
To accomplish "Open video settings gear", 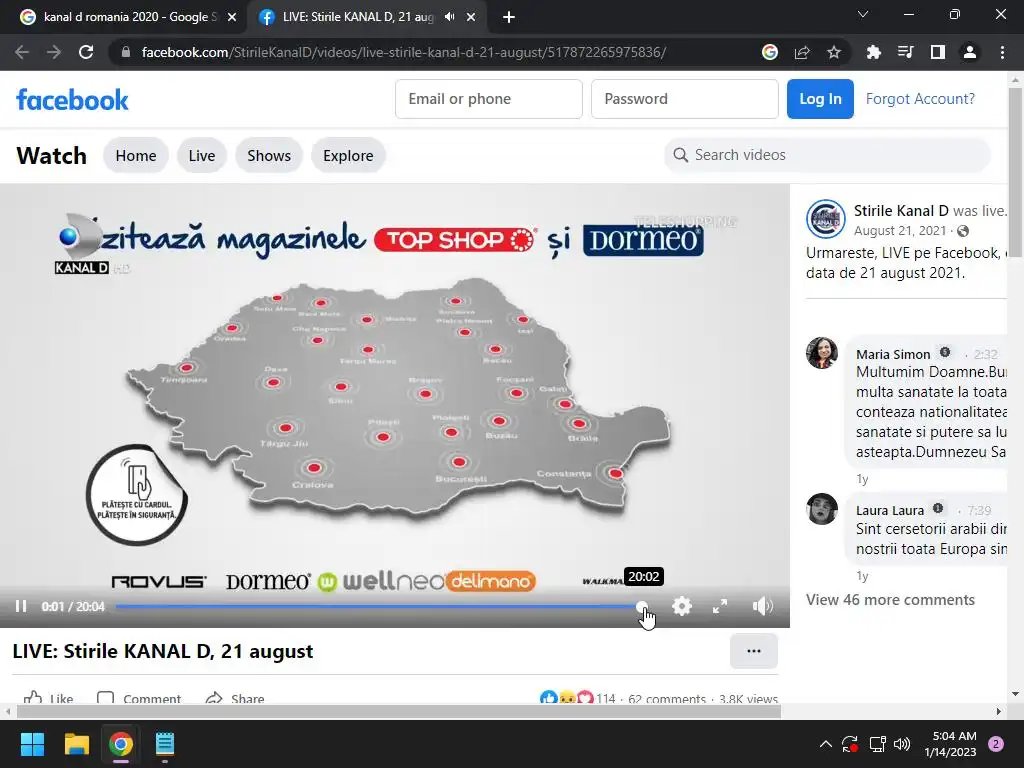I will (x=682, y=606).
